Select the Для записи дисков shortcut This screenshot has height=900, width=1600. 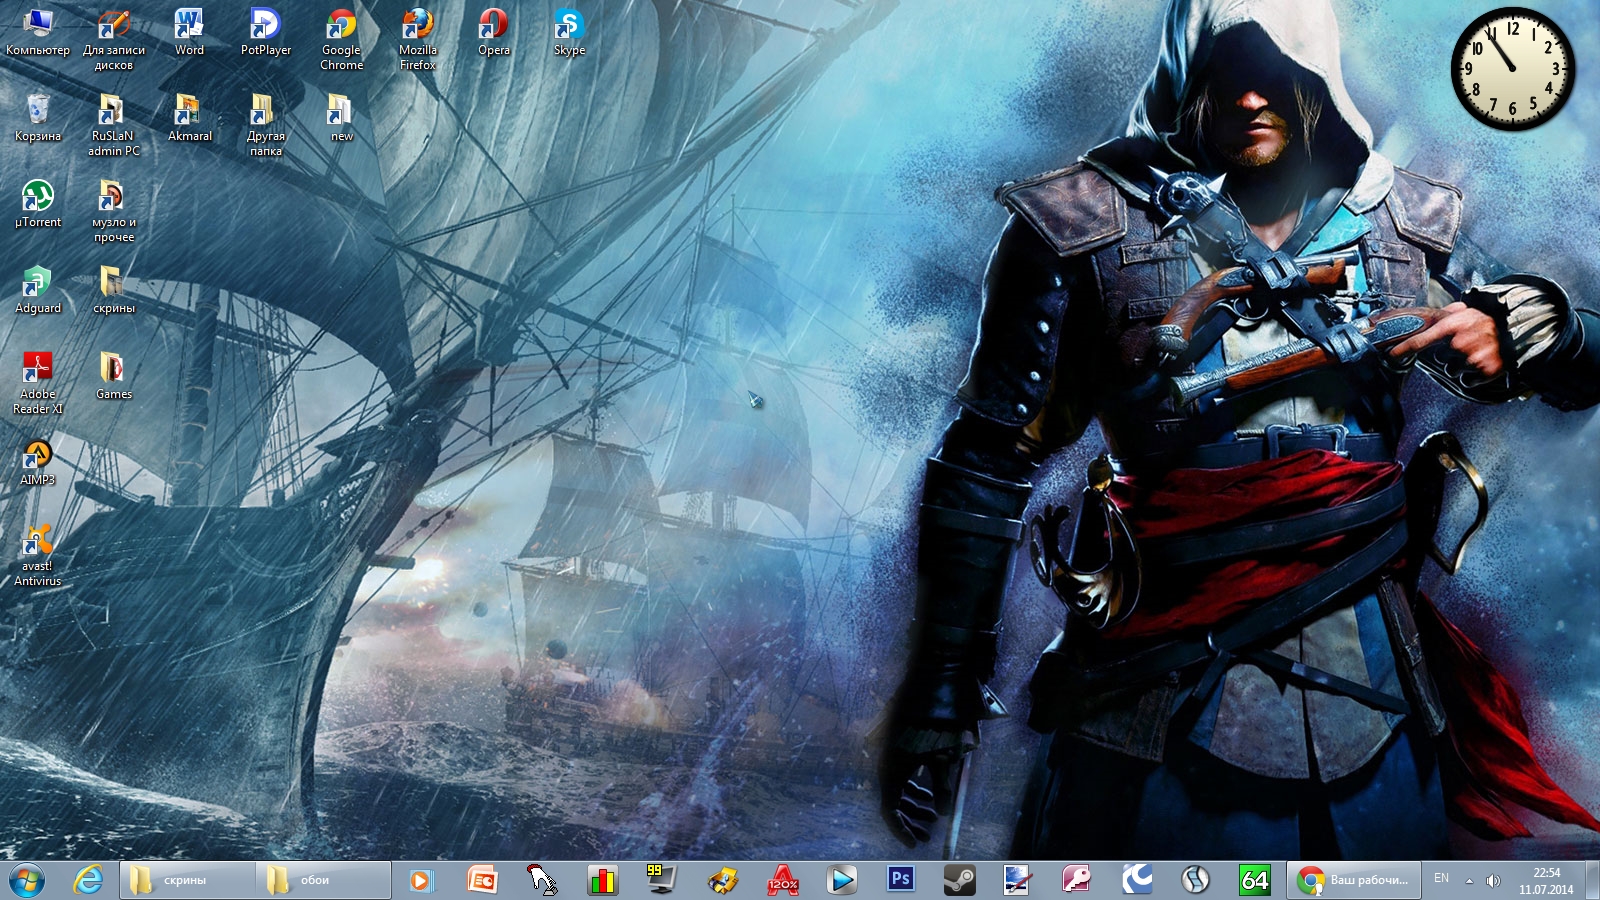pos(114,39)
